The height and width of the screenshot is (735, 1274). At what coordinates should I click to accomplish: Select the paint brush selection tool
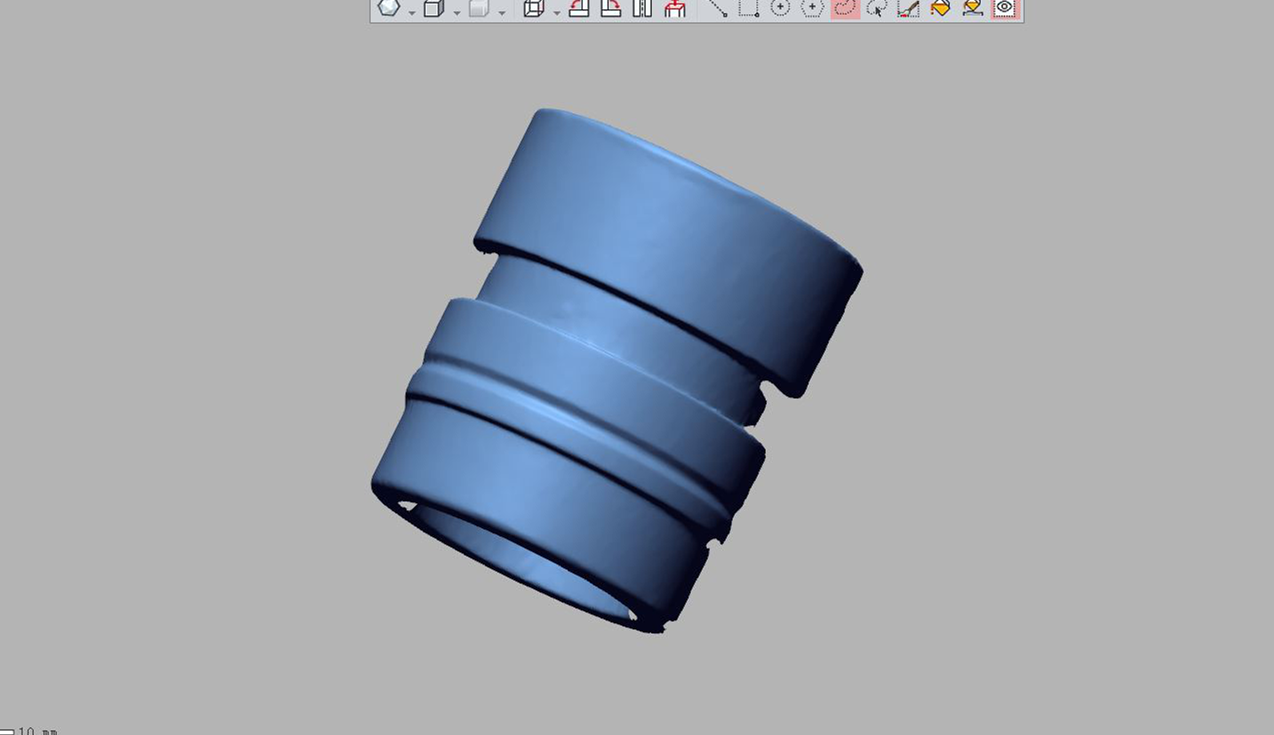pos(908,8)
